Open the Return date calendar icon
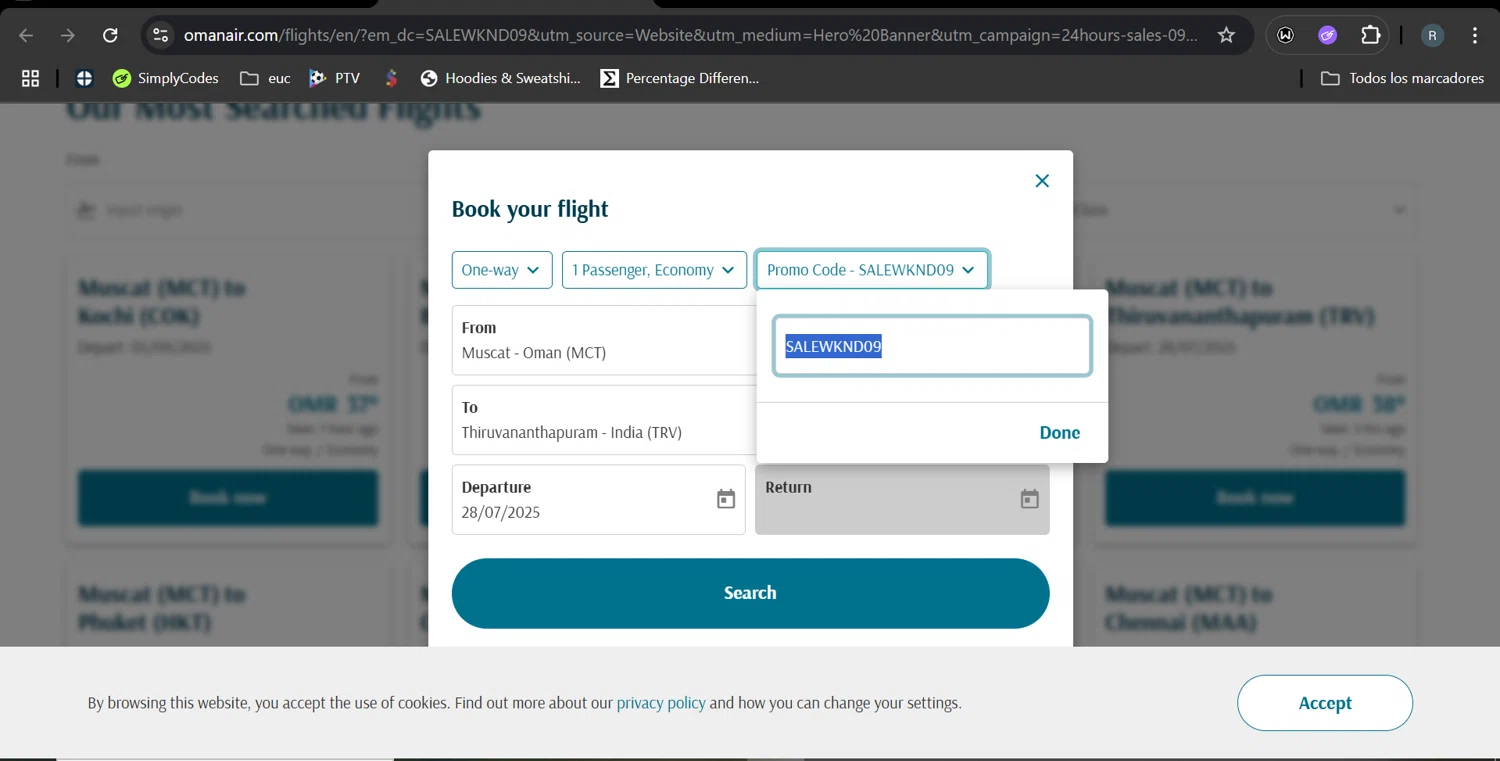The height and width of the screenshot is (761, 1500). pos(1029,499)
